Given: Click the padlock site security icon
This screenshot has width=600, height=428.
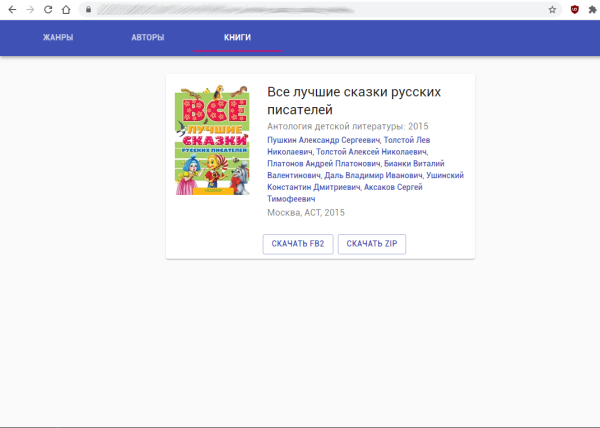Looking at the screenshot, I should click(x=88, y=10).
